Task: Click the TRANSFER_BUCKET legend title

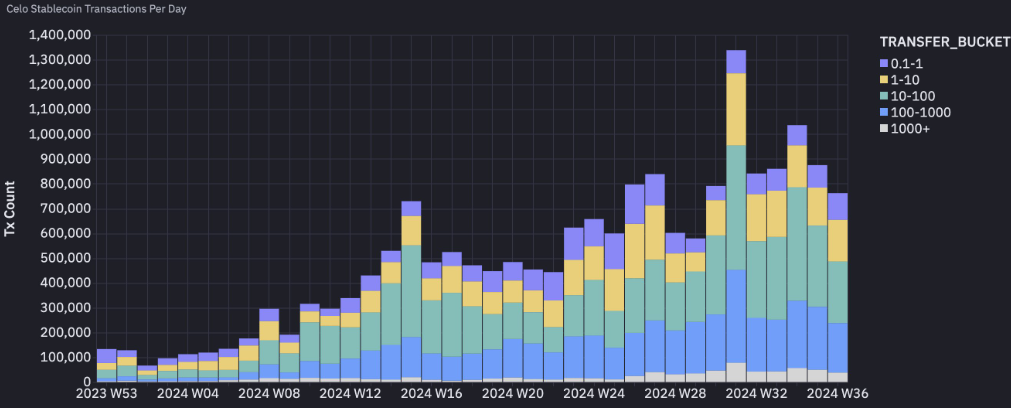Action: tap(945, 43)
